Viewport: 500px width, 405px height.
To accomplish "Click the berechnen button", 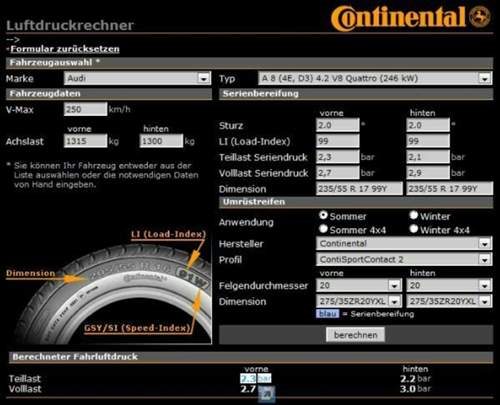I will click(x=355, y=335).
